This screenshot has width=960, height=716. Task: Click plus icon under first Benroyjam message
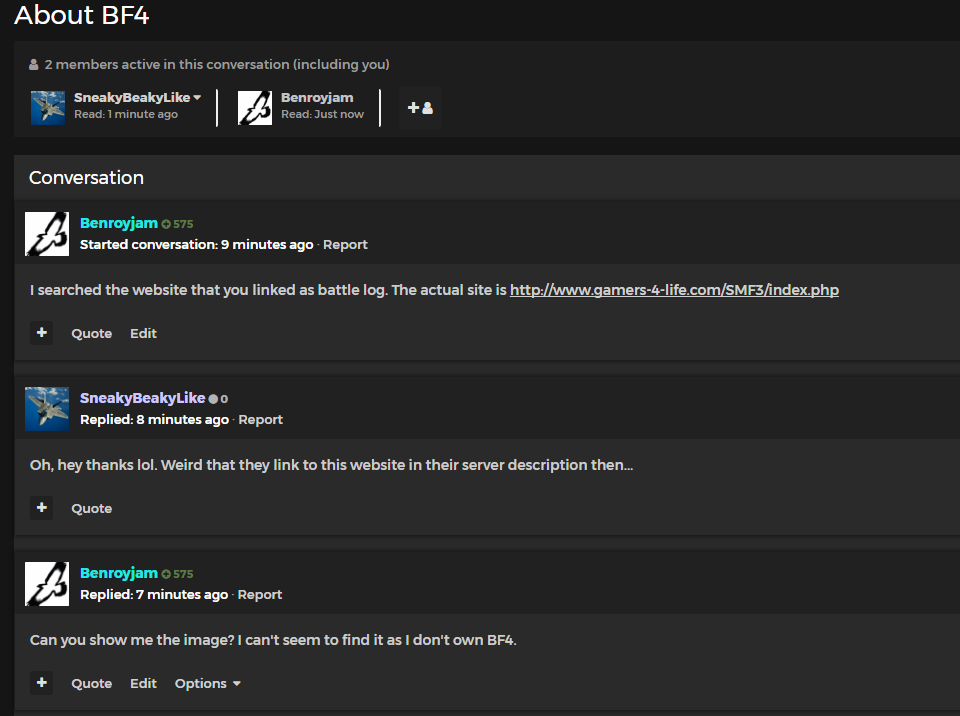click(x=41, y=333)
